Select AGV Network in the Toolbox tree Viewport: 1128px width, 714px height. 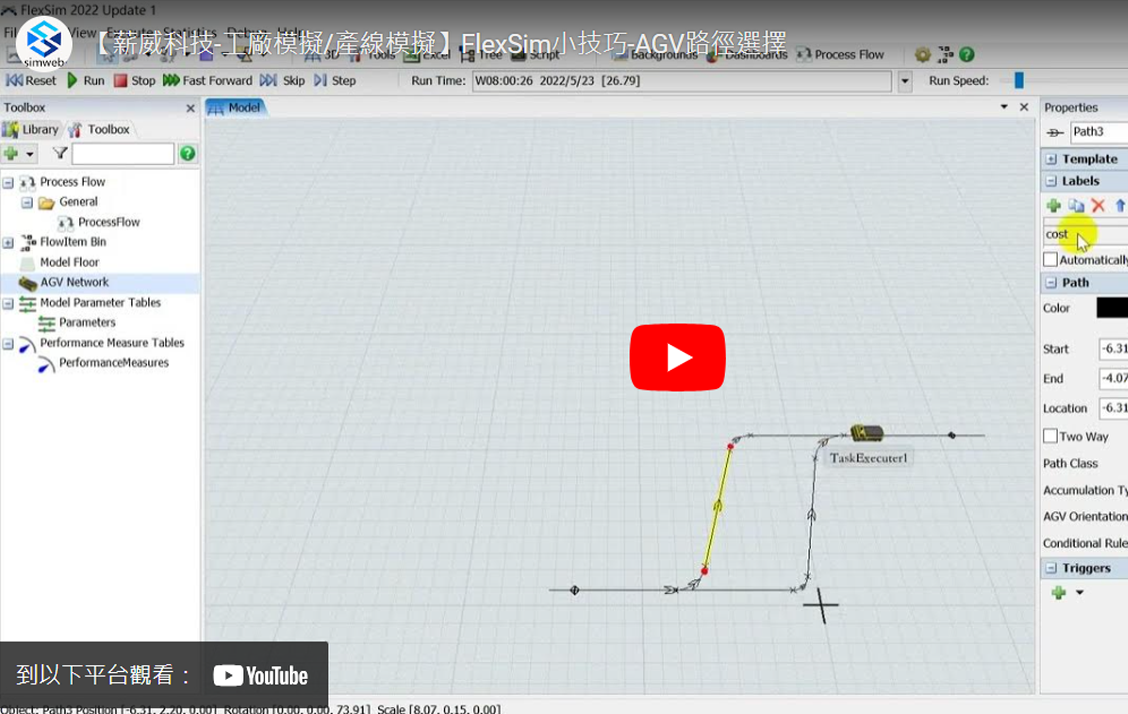(74, 282)
